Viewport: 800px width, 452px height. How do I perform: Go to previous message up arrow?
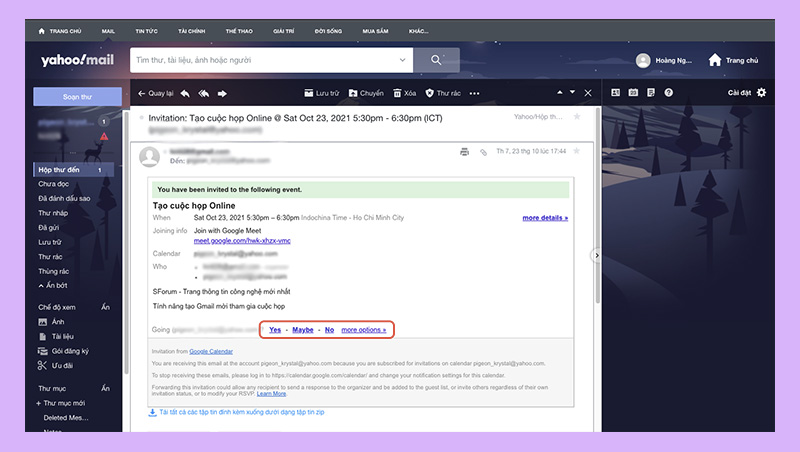(x=560, y=92)
